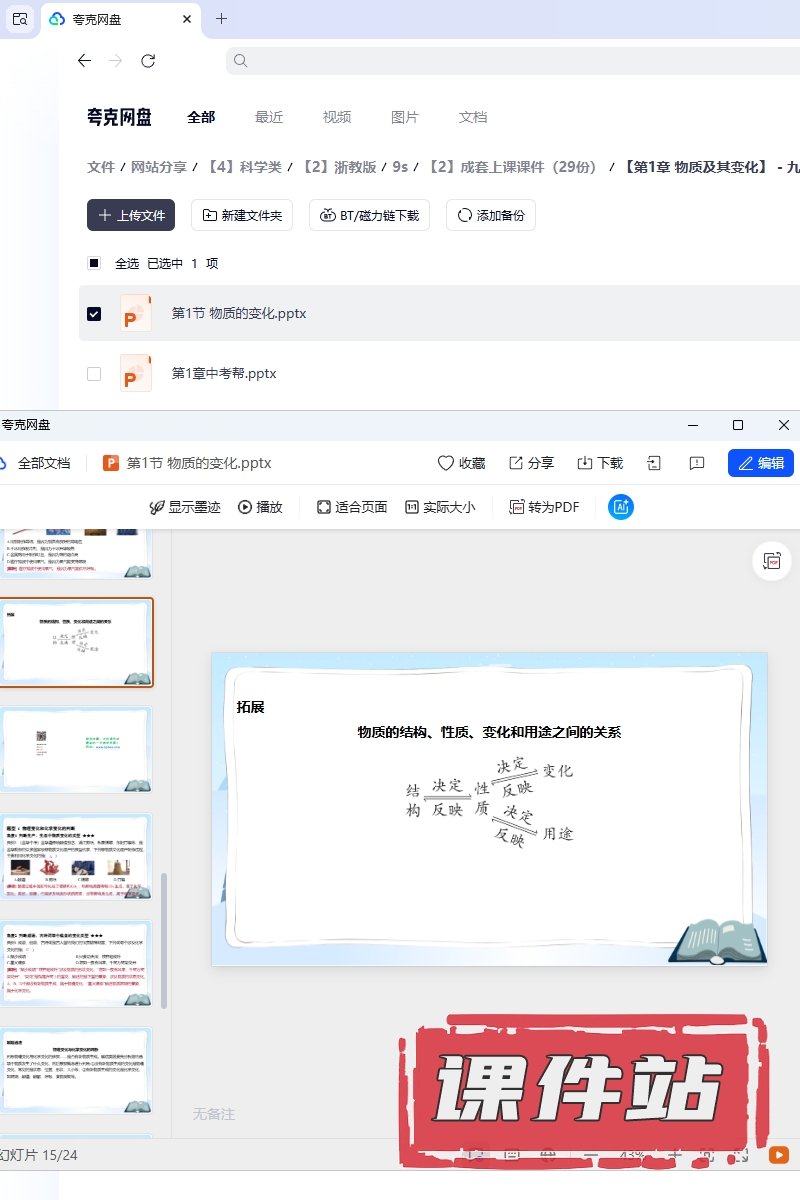Viewport: 800px width, 1200px height.
Task: Click the AI assistant icon in viewer toolbar
Action: (620, 507)
